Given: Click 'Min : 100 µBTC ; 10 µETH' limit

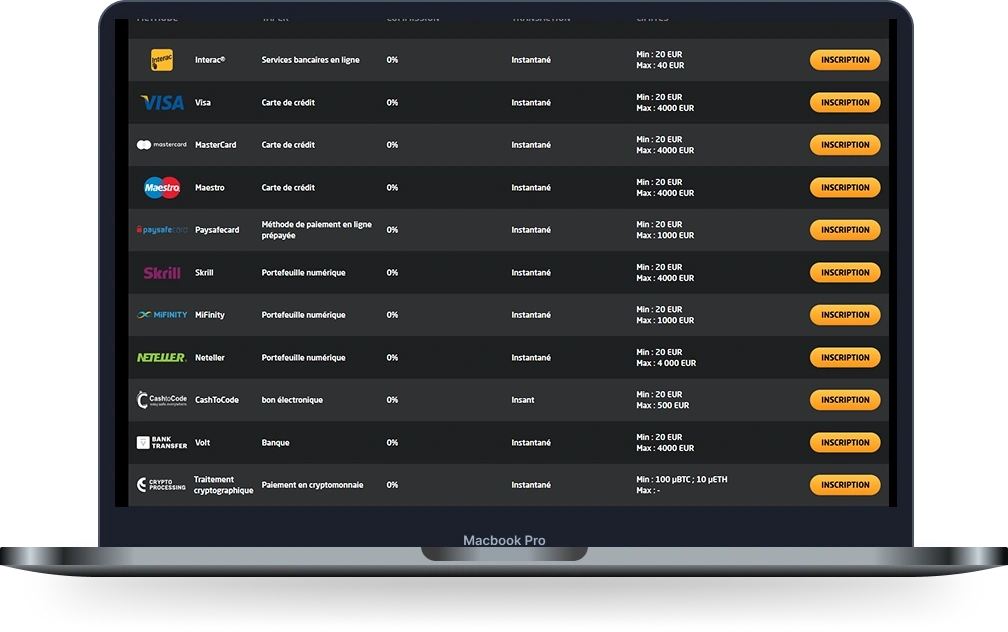Looking at the screenshot, I should click(682, 480).
